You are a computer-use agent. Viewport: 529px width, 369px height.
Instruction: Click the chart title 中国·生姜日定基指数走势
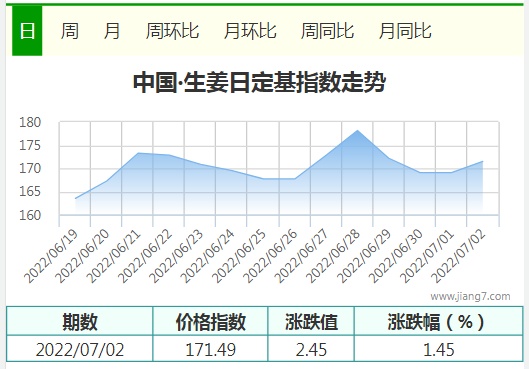point(259,82)
